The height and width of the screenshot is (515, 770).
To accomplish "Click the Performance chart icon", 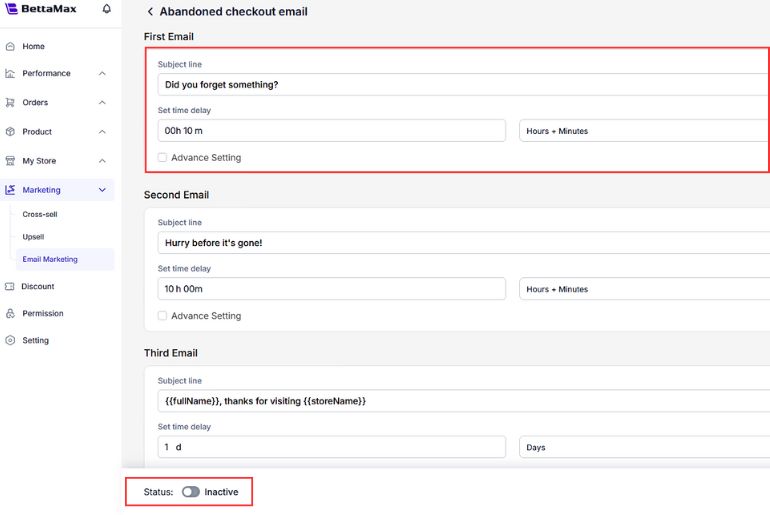I will pos(10,73).
